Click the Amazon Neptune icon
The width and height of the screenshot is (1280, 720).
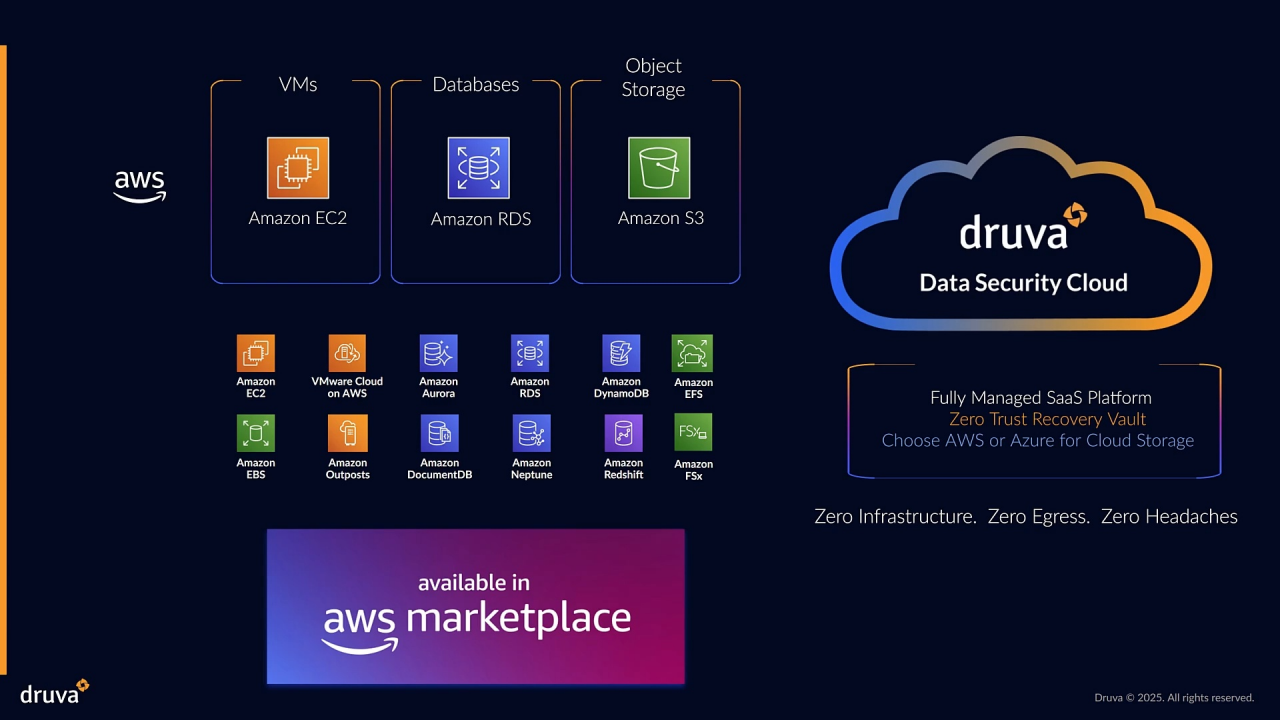pyautogui.click(x=531, y=434)
